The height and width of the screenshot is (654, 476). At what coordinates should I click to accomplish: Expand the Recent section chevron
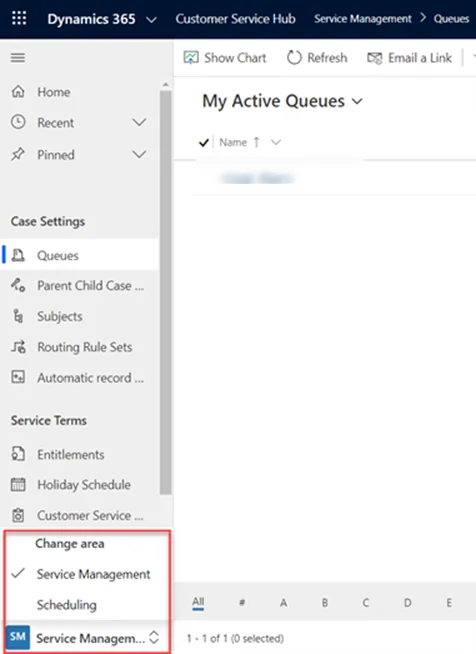pyautogui.click(x=139, y=122)
